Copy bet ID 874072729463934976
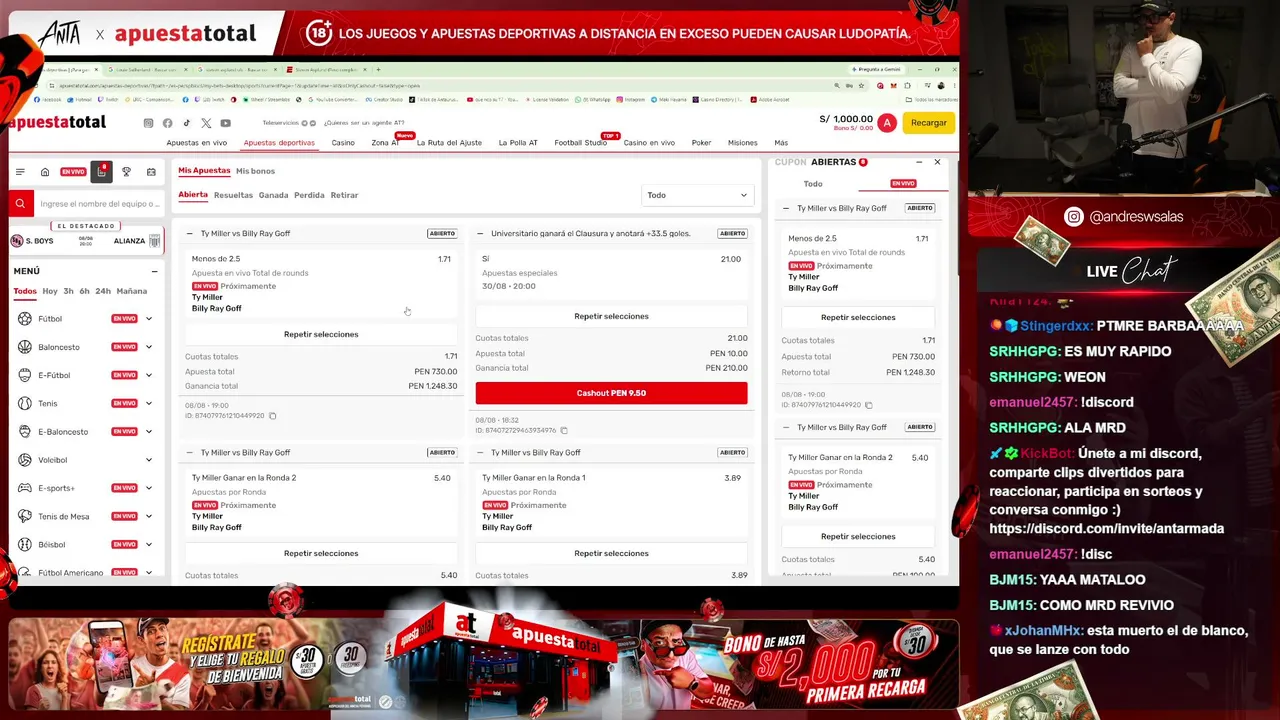The image size is (1280, 720). click(564, 430)
